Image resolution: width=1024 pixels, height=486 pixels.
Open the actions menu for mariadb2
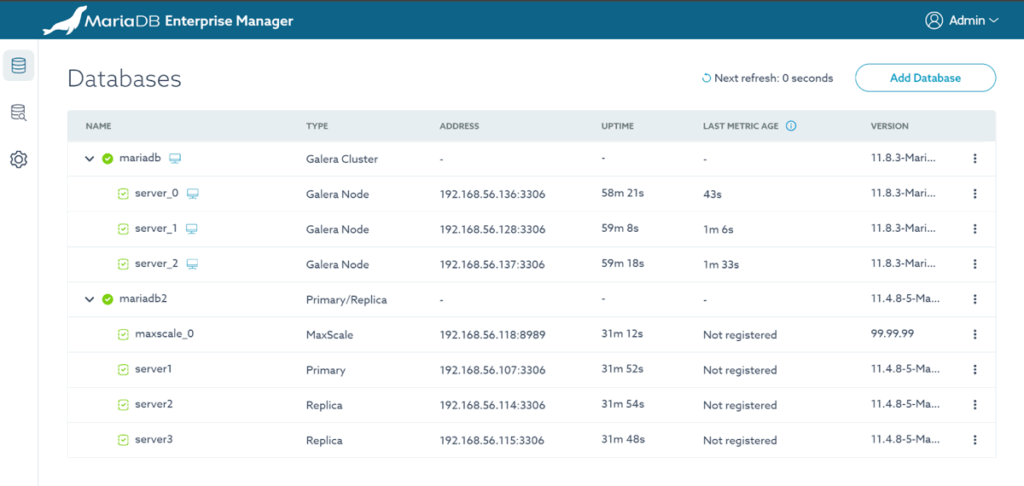point(975,299)
